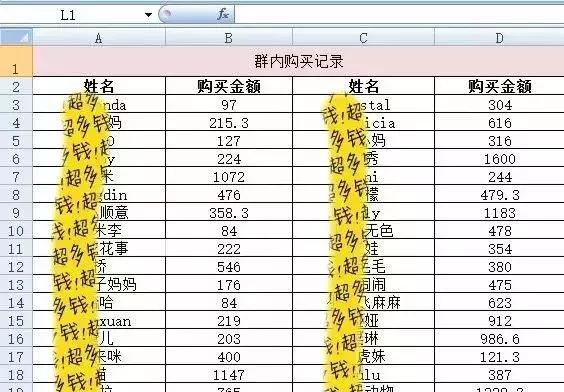564x392 pixels.
Task: Select the cell with value 479.3
Action: coord(499,194)
